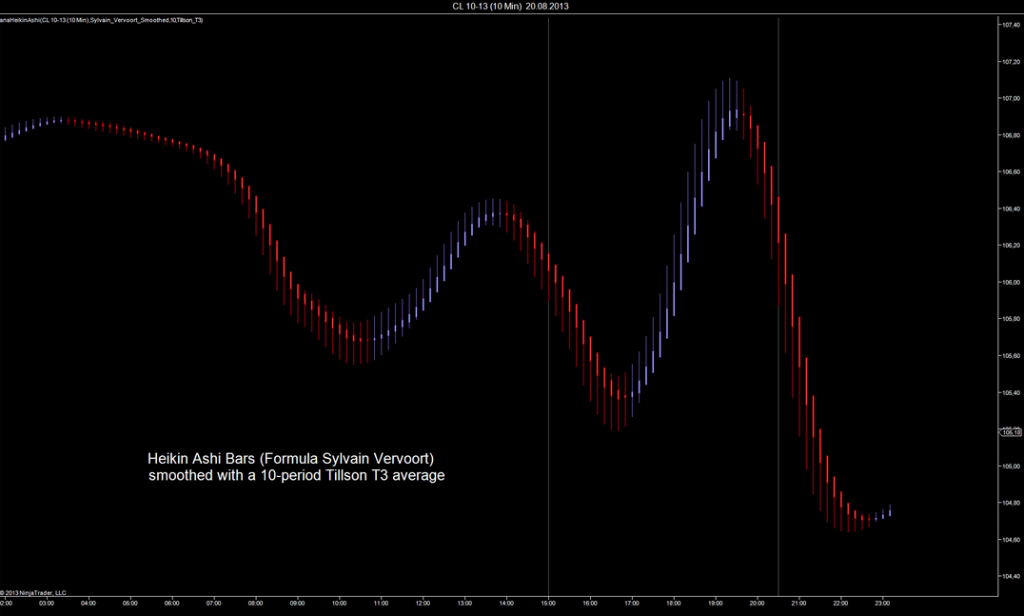Click the 05:00 time axis label
The image size is (1024, 616).
click(x=130, y=603)
